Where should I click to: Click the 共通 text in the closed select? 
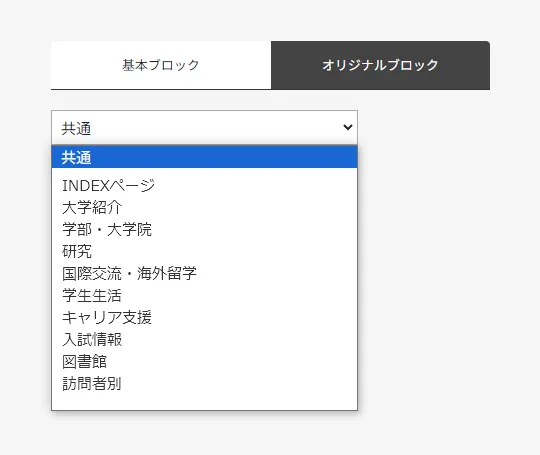76,128
